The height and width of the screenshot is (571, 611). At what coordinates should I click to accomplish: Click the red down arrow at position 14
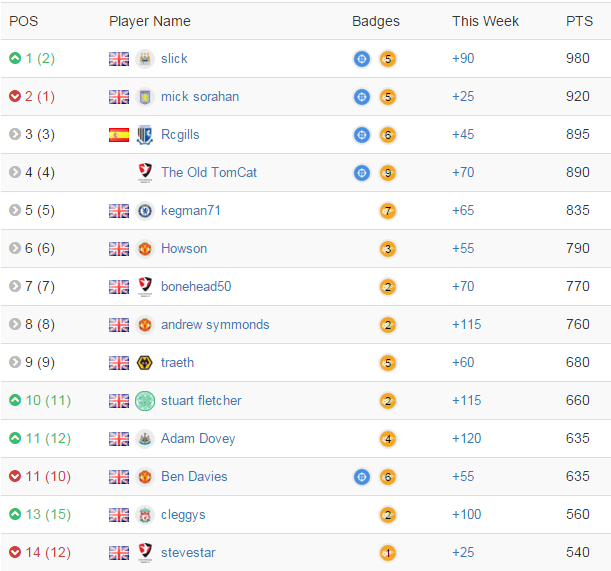[15, 552]
